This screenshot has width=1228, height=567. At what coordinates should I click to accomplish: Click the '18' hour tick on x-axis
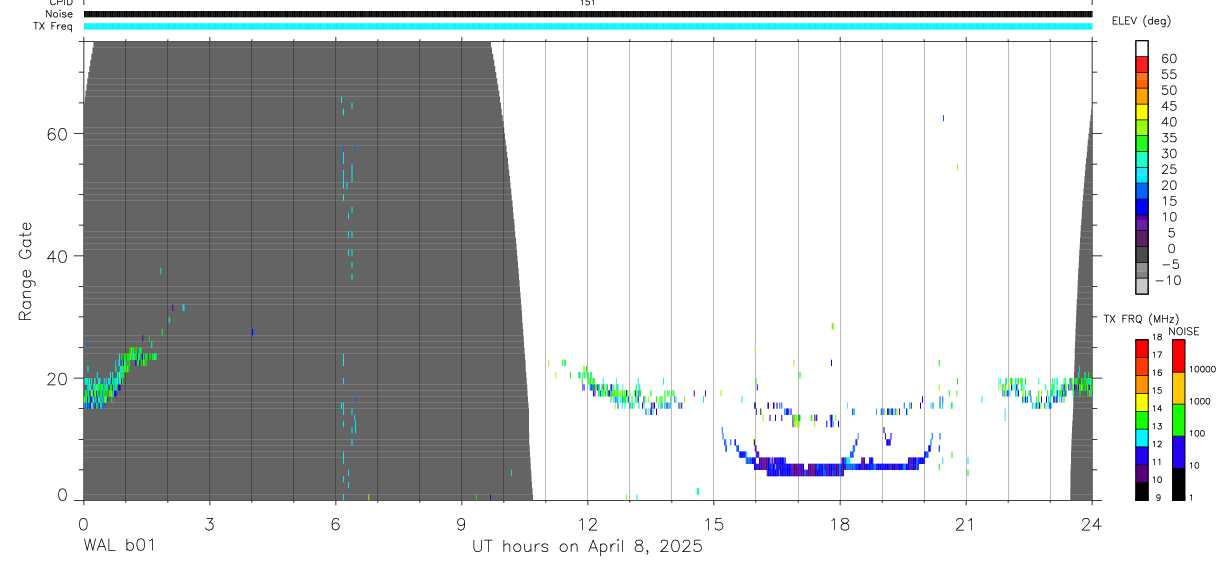coord(839,524)
